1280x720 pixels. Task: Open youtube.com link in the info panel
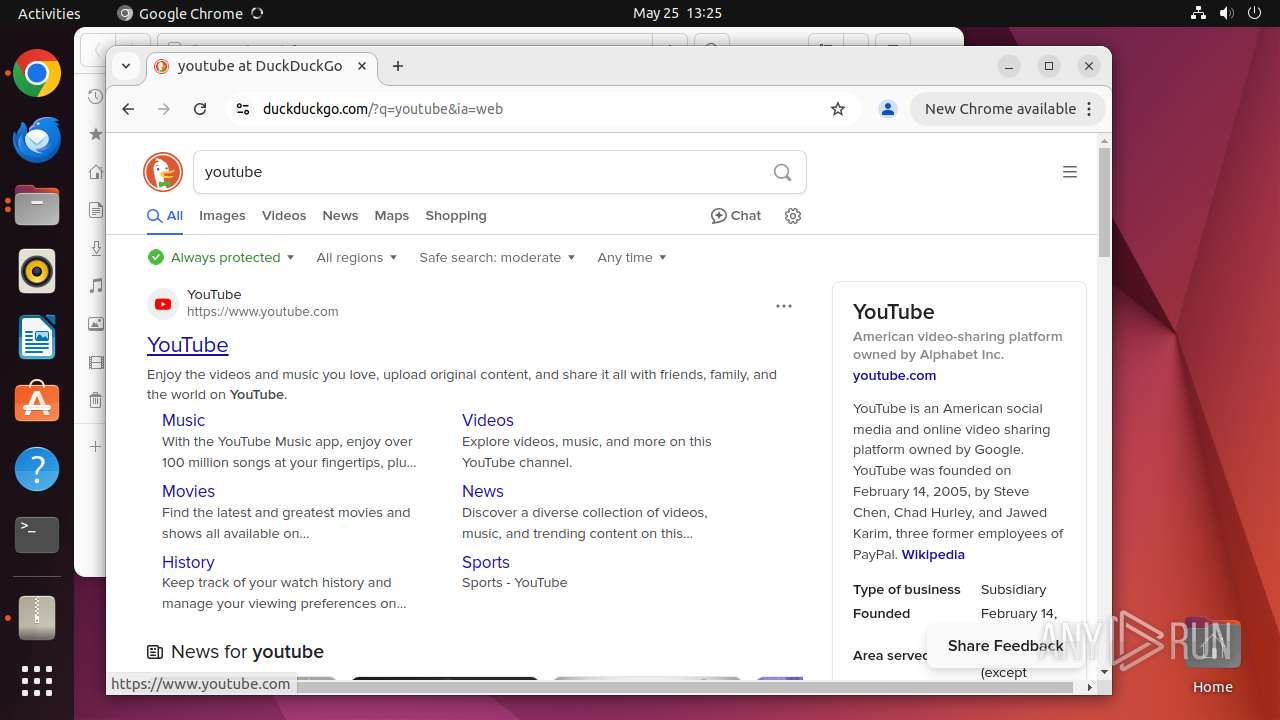tap(895, 376)
